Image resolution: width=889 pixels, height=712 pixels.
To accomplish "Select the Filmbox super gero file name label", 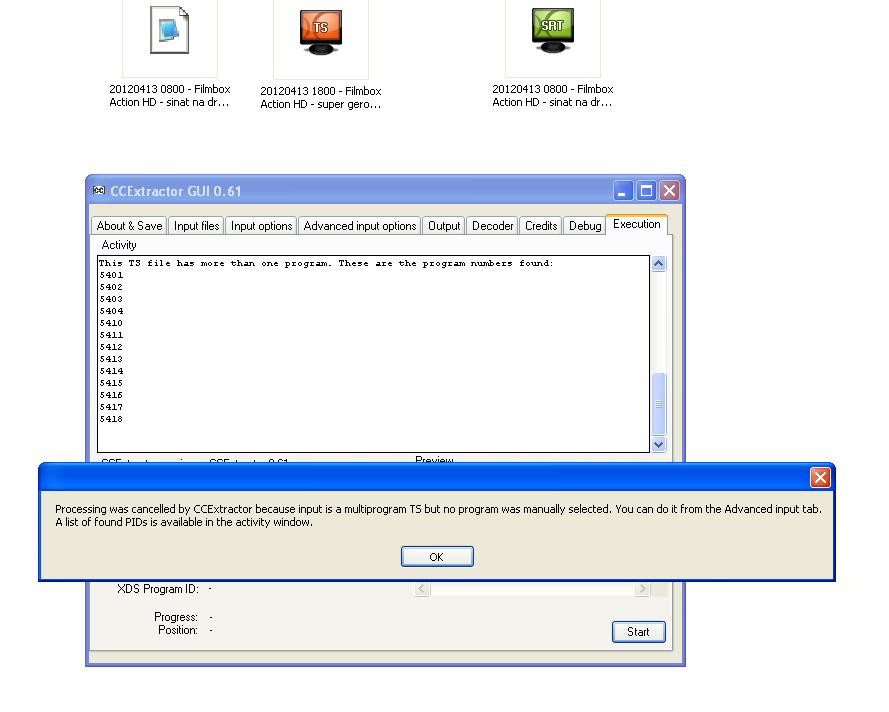I will 321,98.
